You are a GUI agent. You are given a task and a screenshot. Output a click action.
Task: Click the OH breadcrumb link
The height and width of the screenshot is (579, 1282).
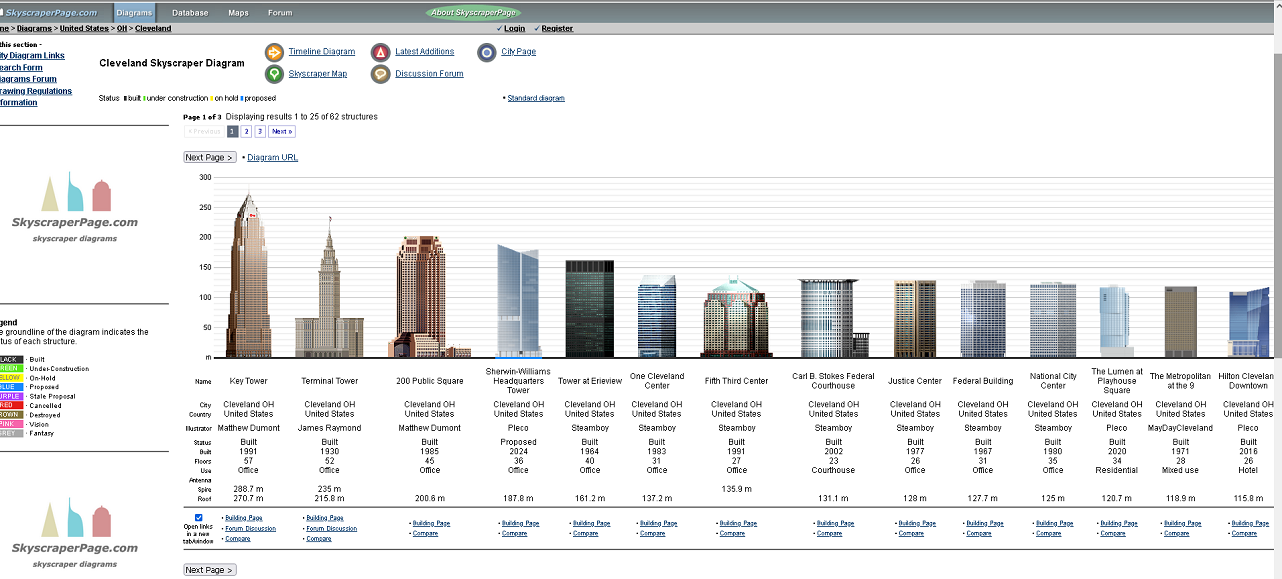(x=122, y=29)
